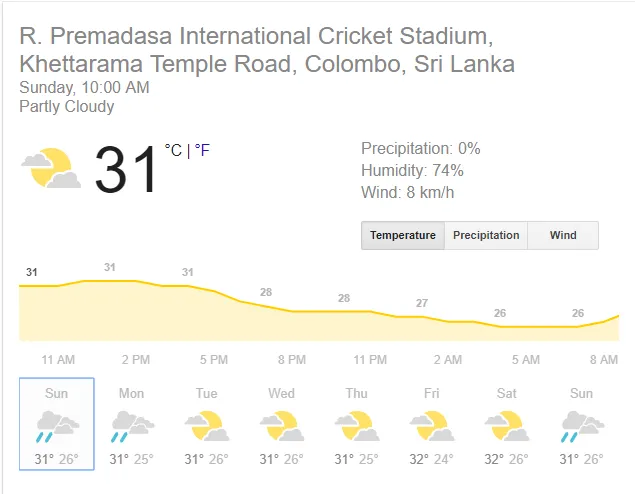
Task: Click the partly cloudy current weather icon
Action: click(51, 168)
